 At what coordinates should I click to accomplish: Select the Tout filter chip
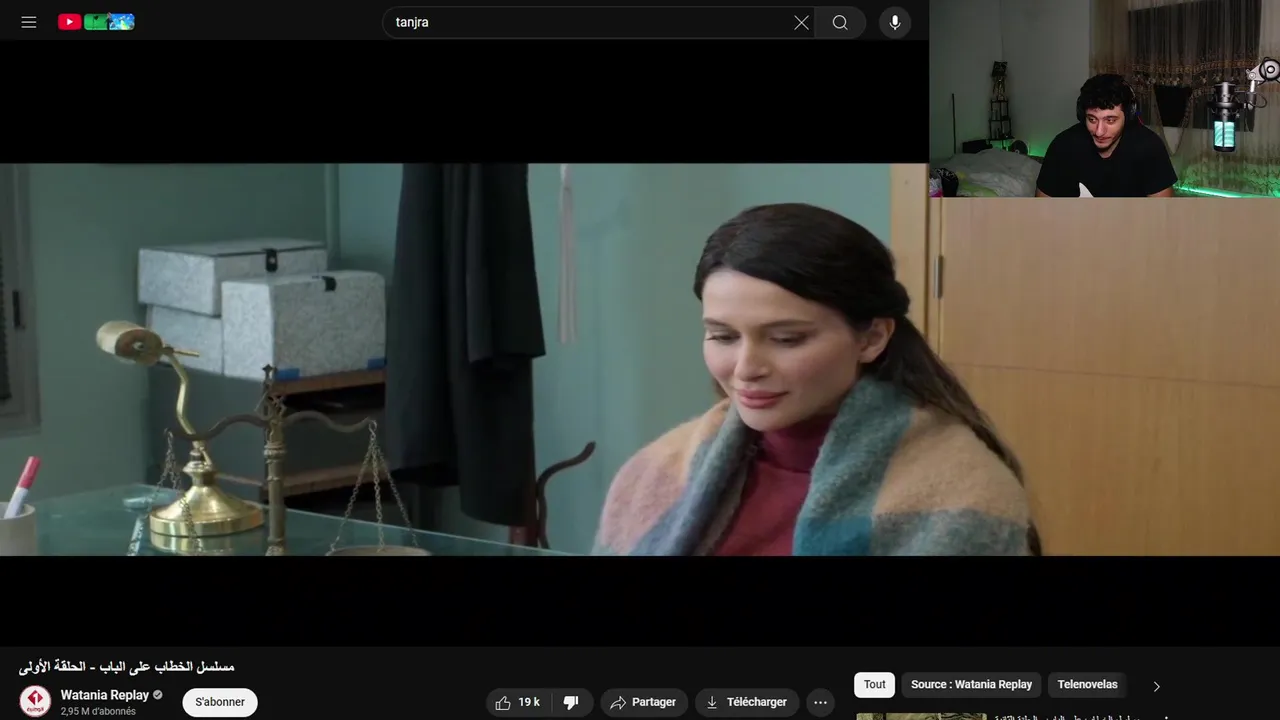point(875,684)
